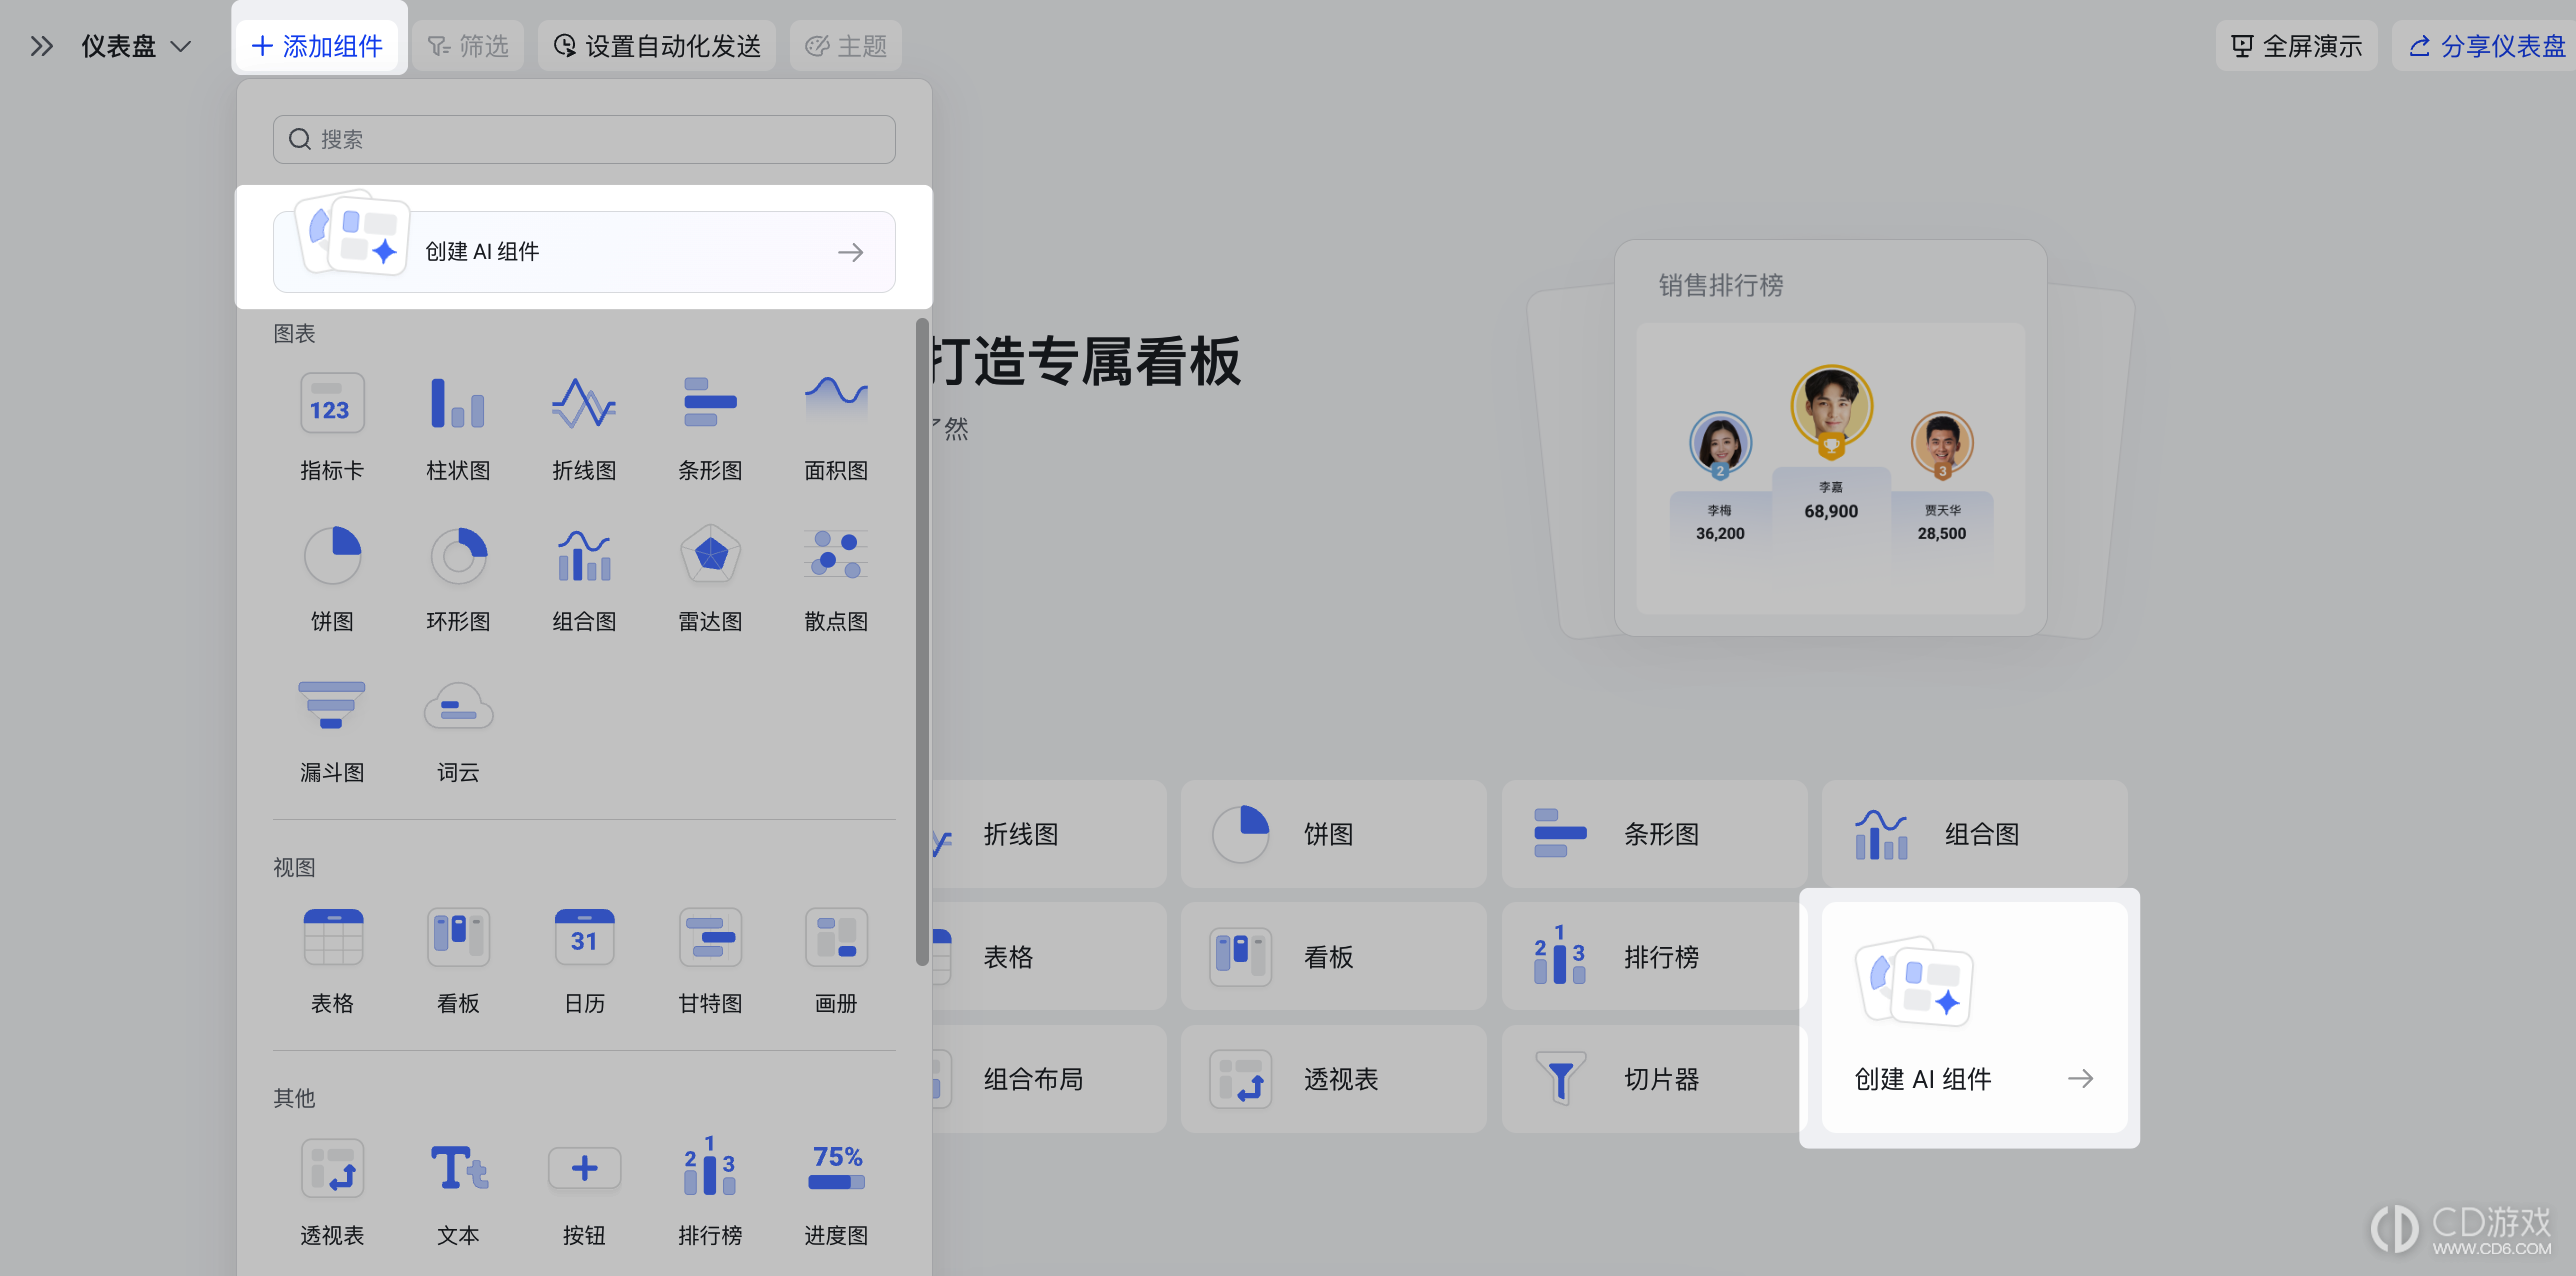The width and height of the screenshot is (2576, 1276).
Task: Select the 看板 view icon in the panel
Action: click(458, 937)
